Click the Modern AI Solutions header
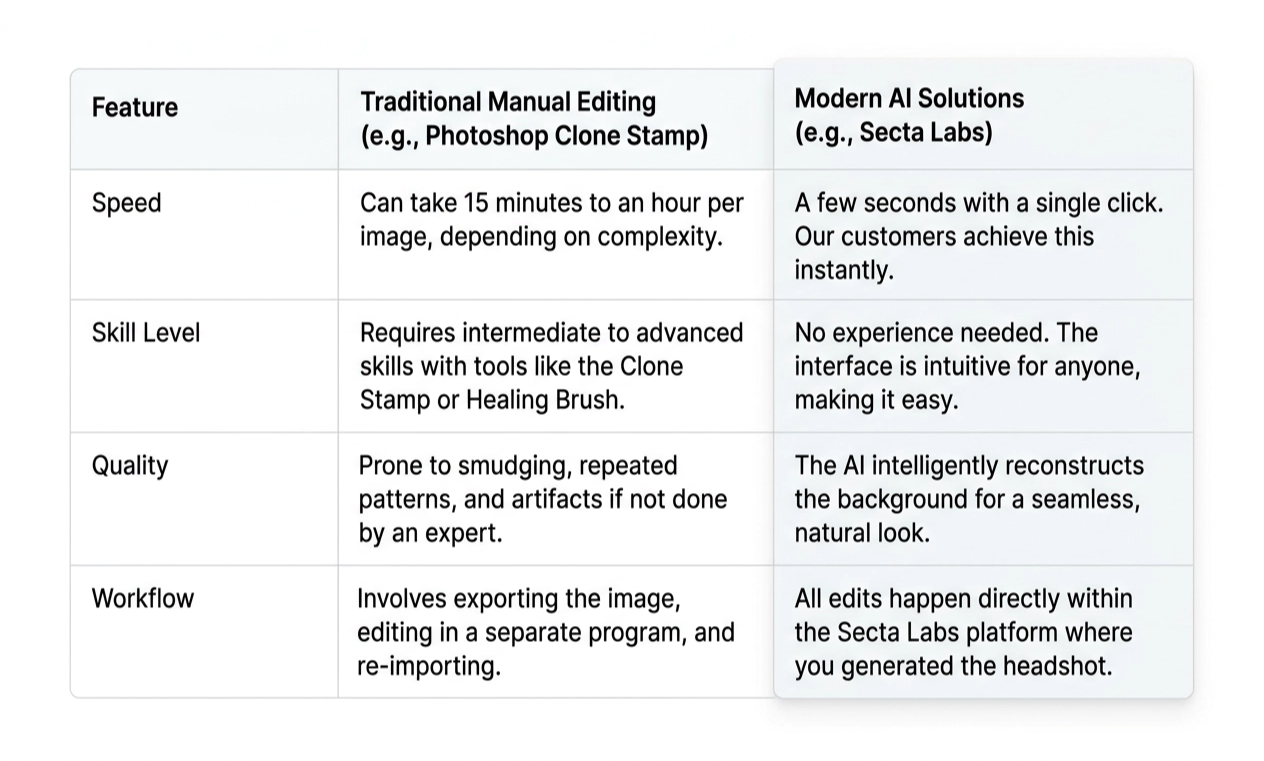 pos(909,114)
